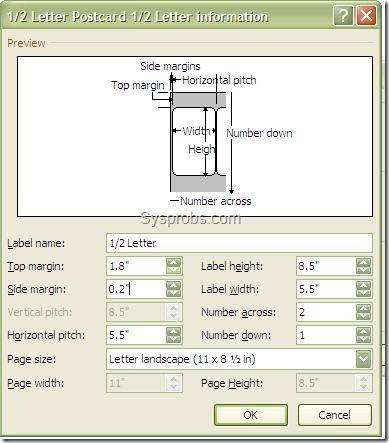The height and width of the screenshot is (443, 389).
Task: Click the disabled Page width field
Action: [144, 383]
